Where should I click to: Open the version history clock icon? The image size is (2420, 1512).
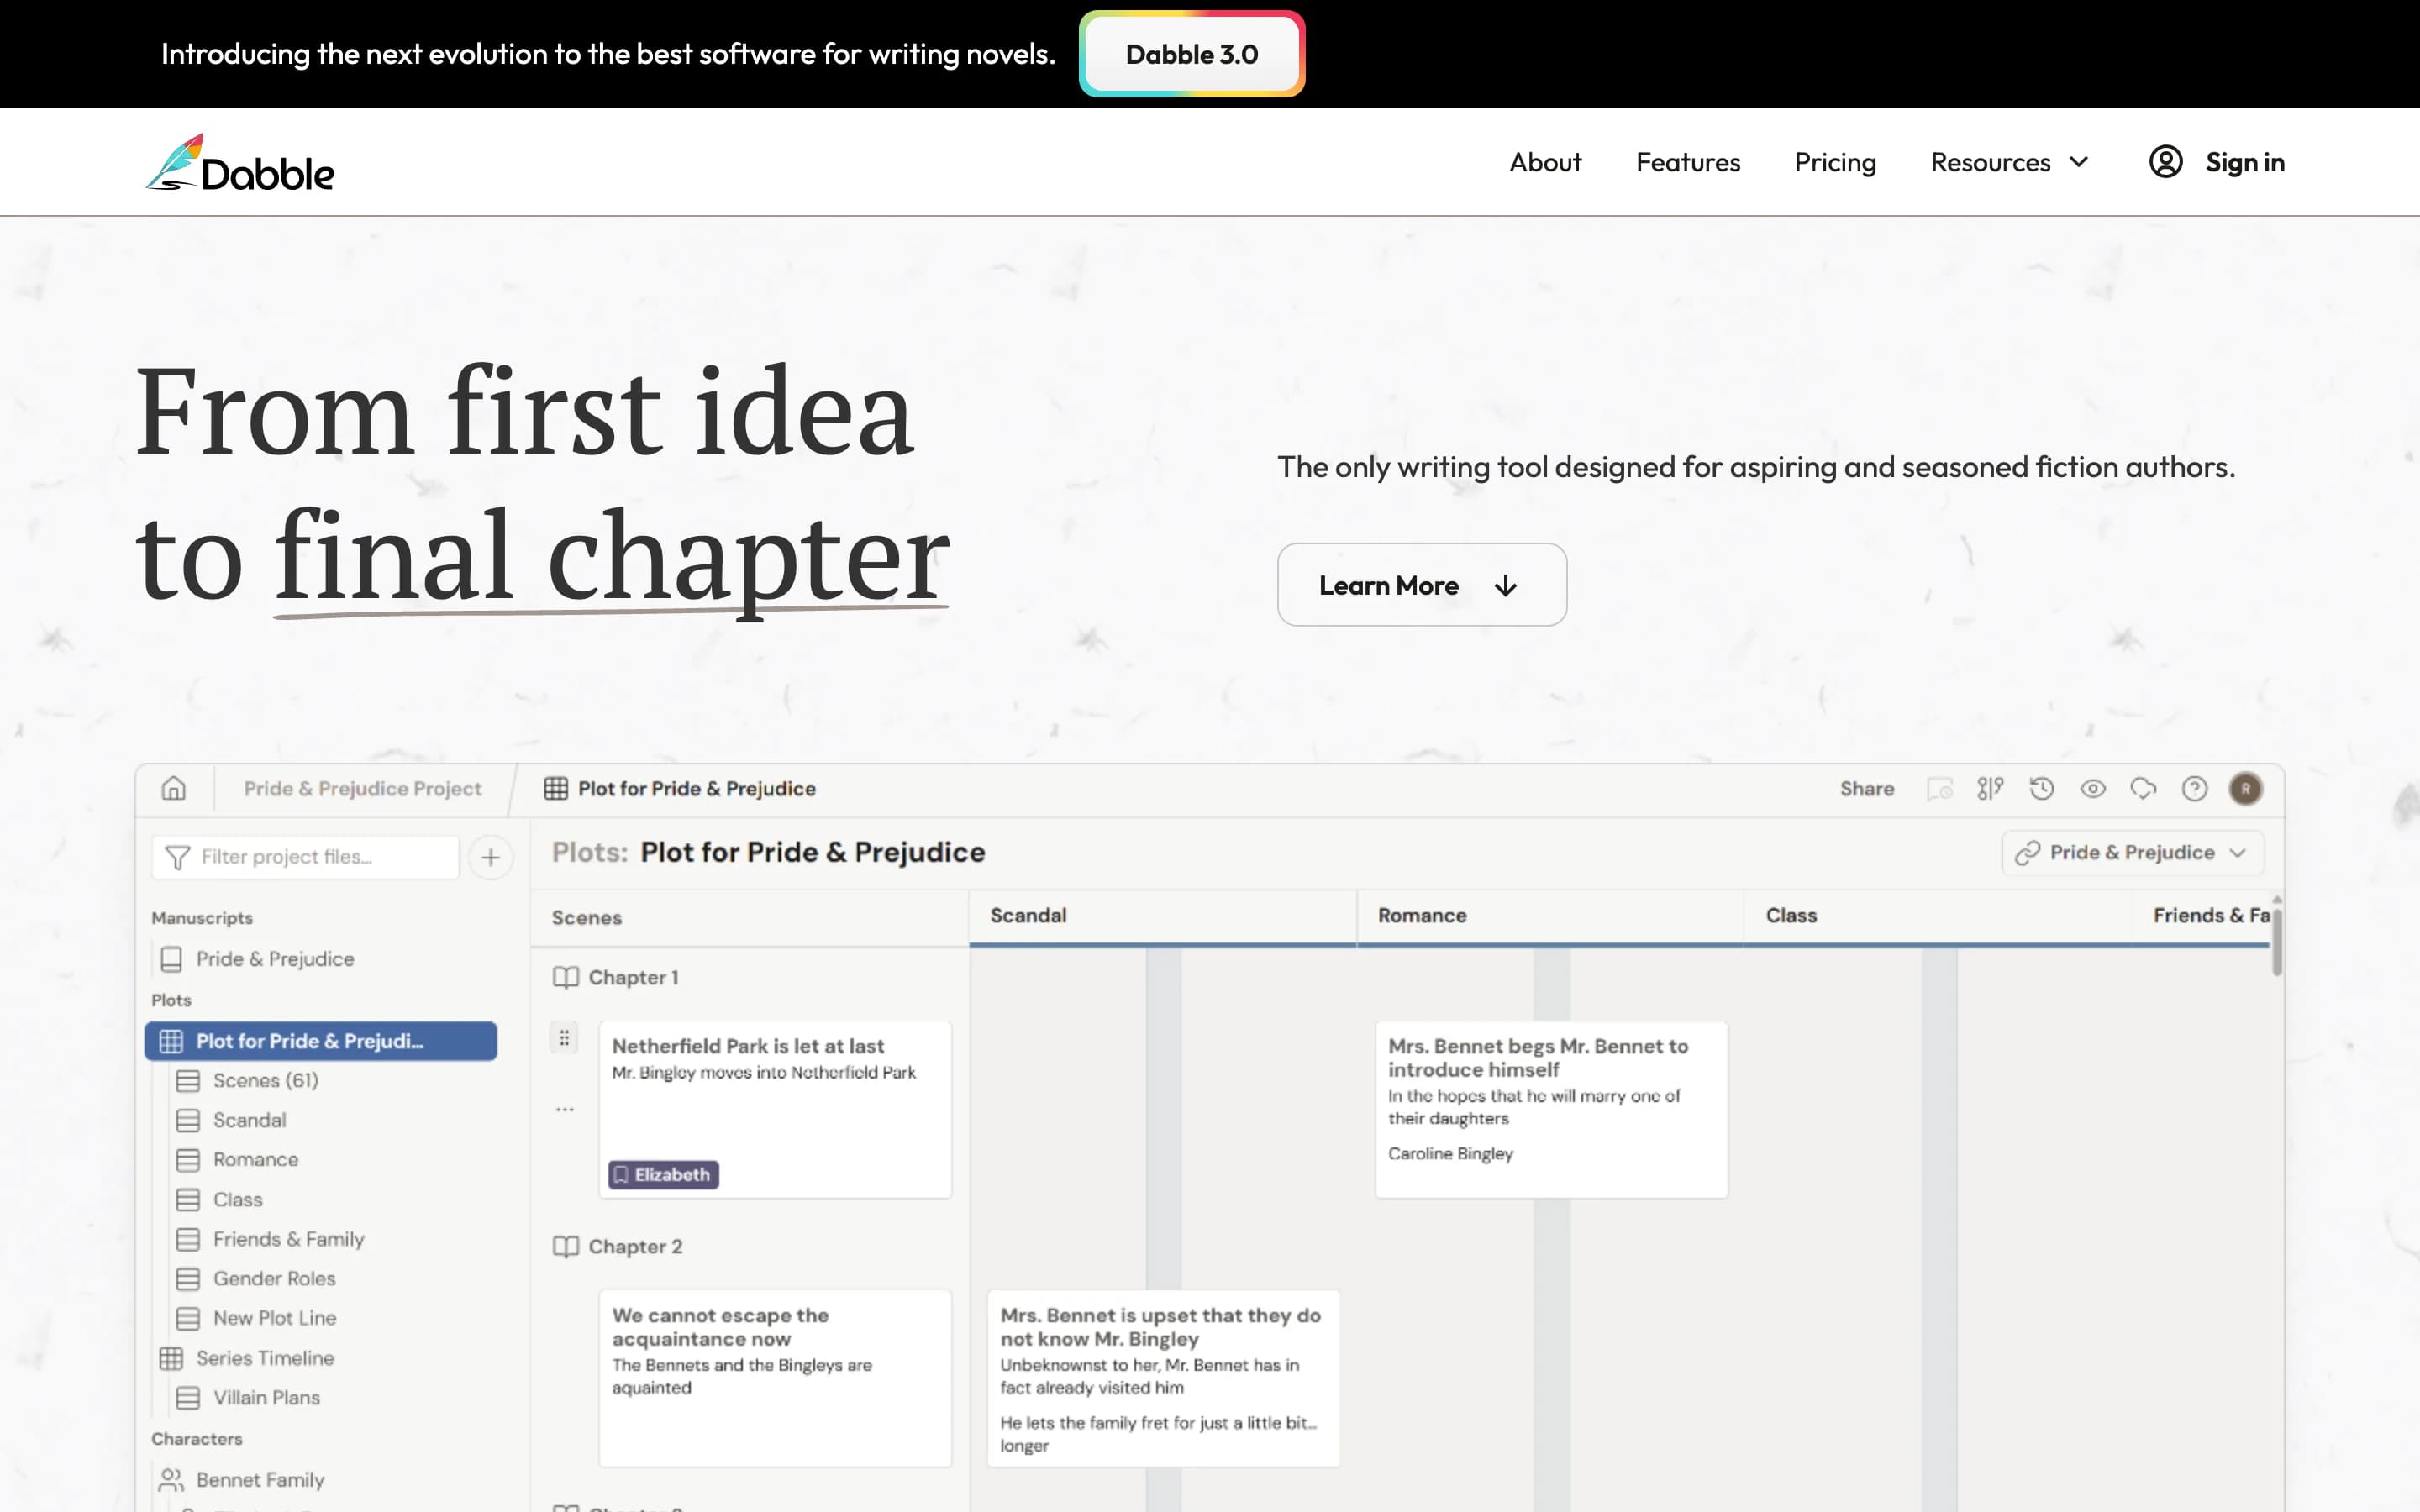[2041, 789]
